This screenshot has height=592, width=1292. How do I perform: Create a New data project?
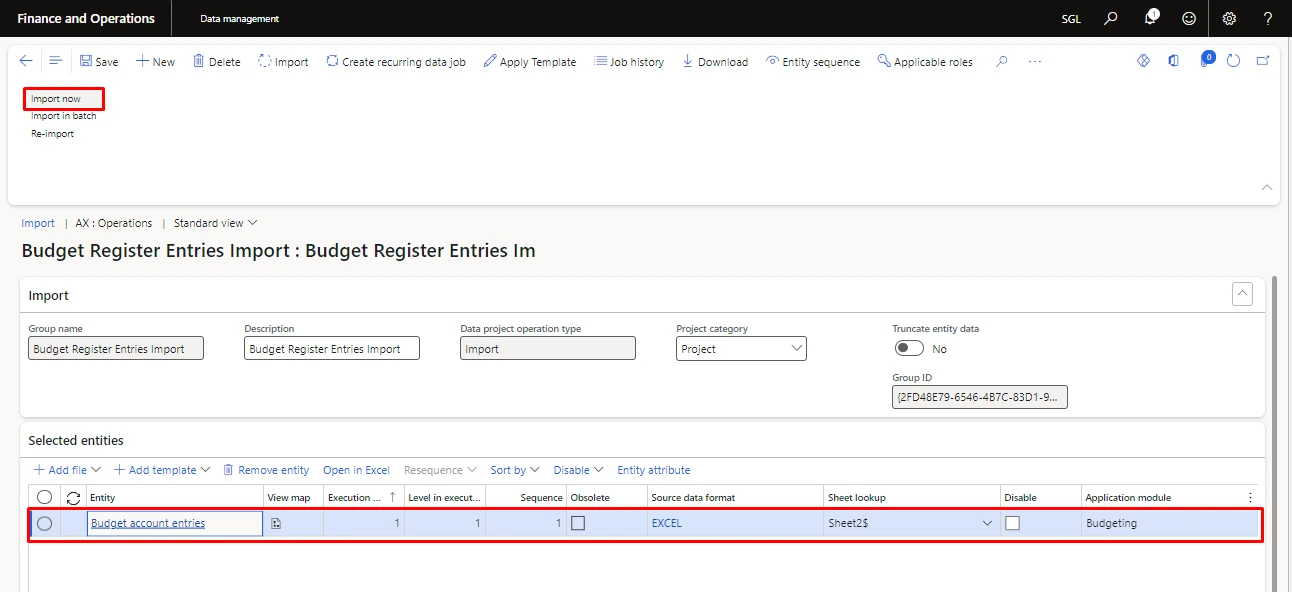(155, 61)
